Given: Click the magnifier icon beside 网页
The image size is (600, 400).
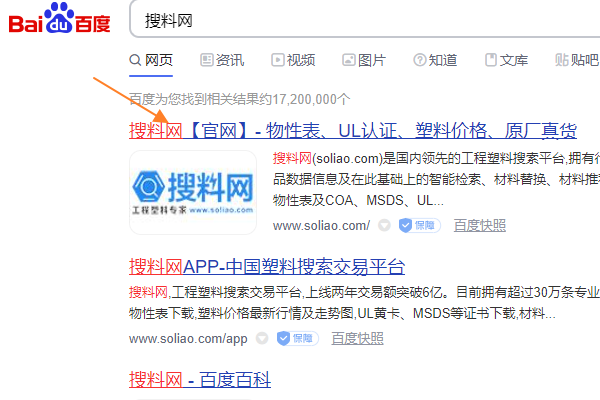Looking at the screenshot, I should click(135, 60).
